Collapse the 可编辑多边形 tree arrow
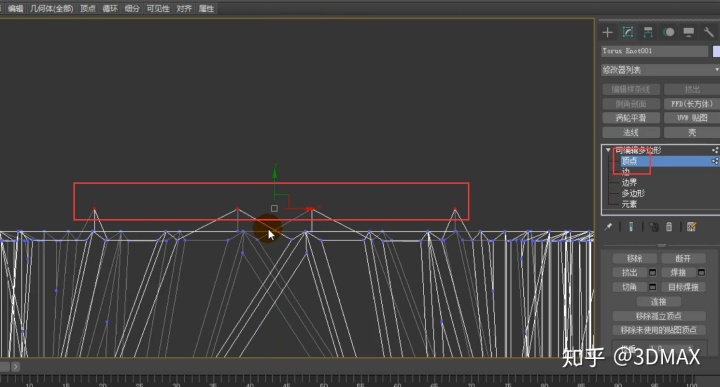 [608, 150]
